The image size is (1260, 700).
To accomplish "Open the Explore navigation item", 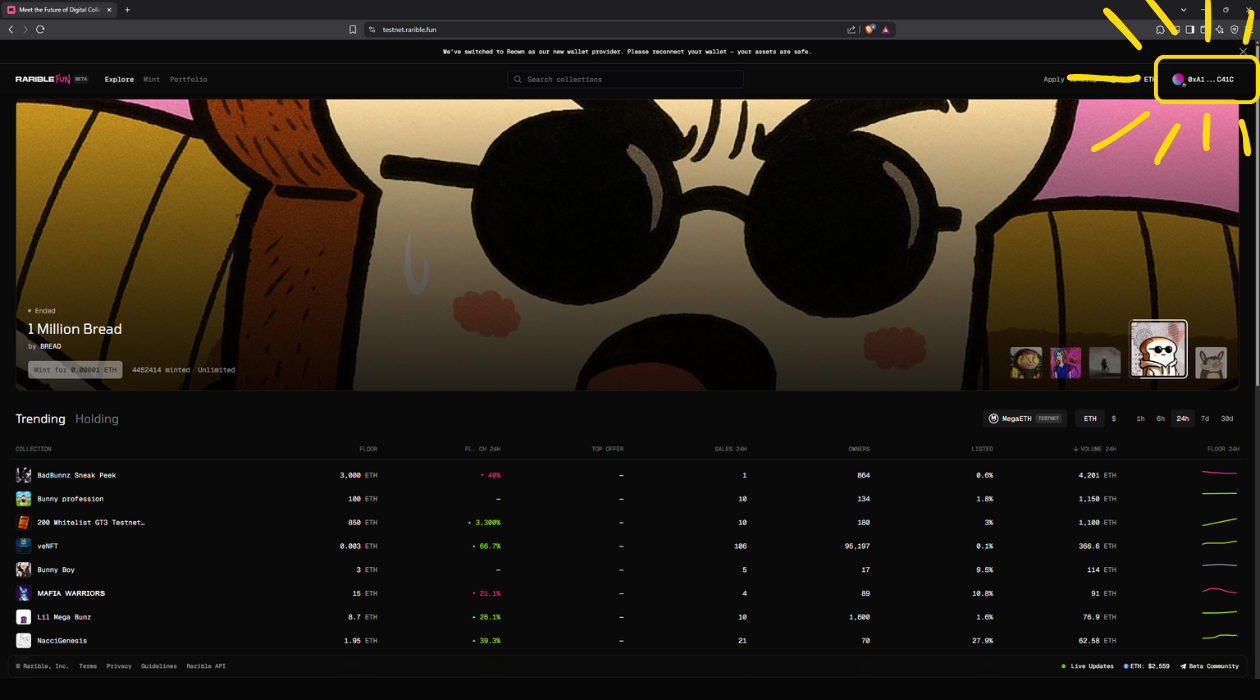I will (x=119, y=79).
